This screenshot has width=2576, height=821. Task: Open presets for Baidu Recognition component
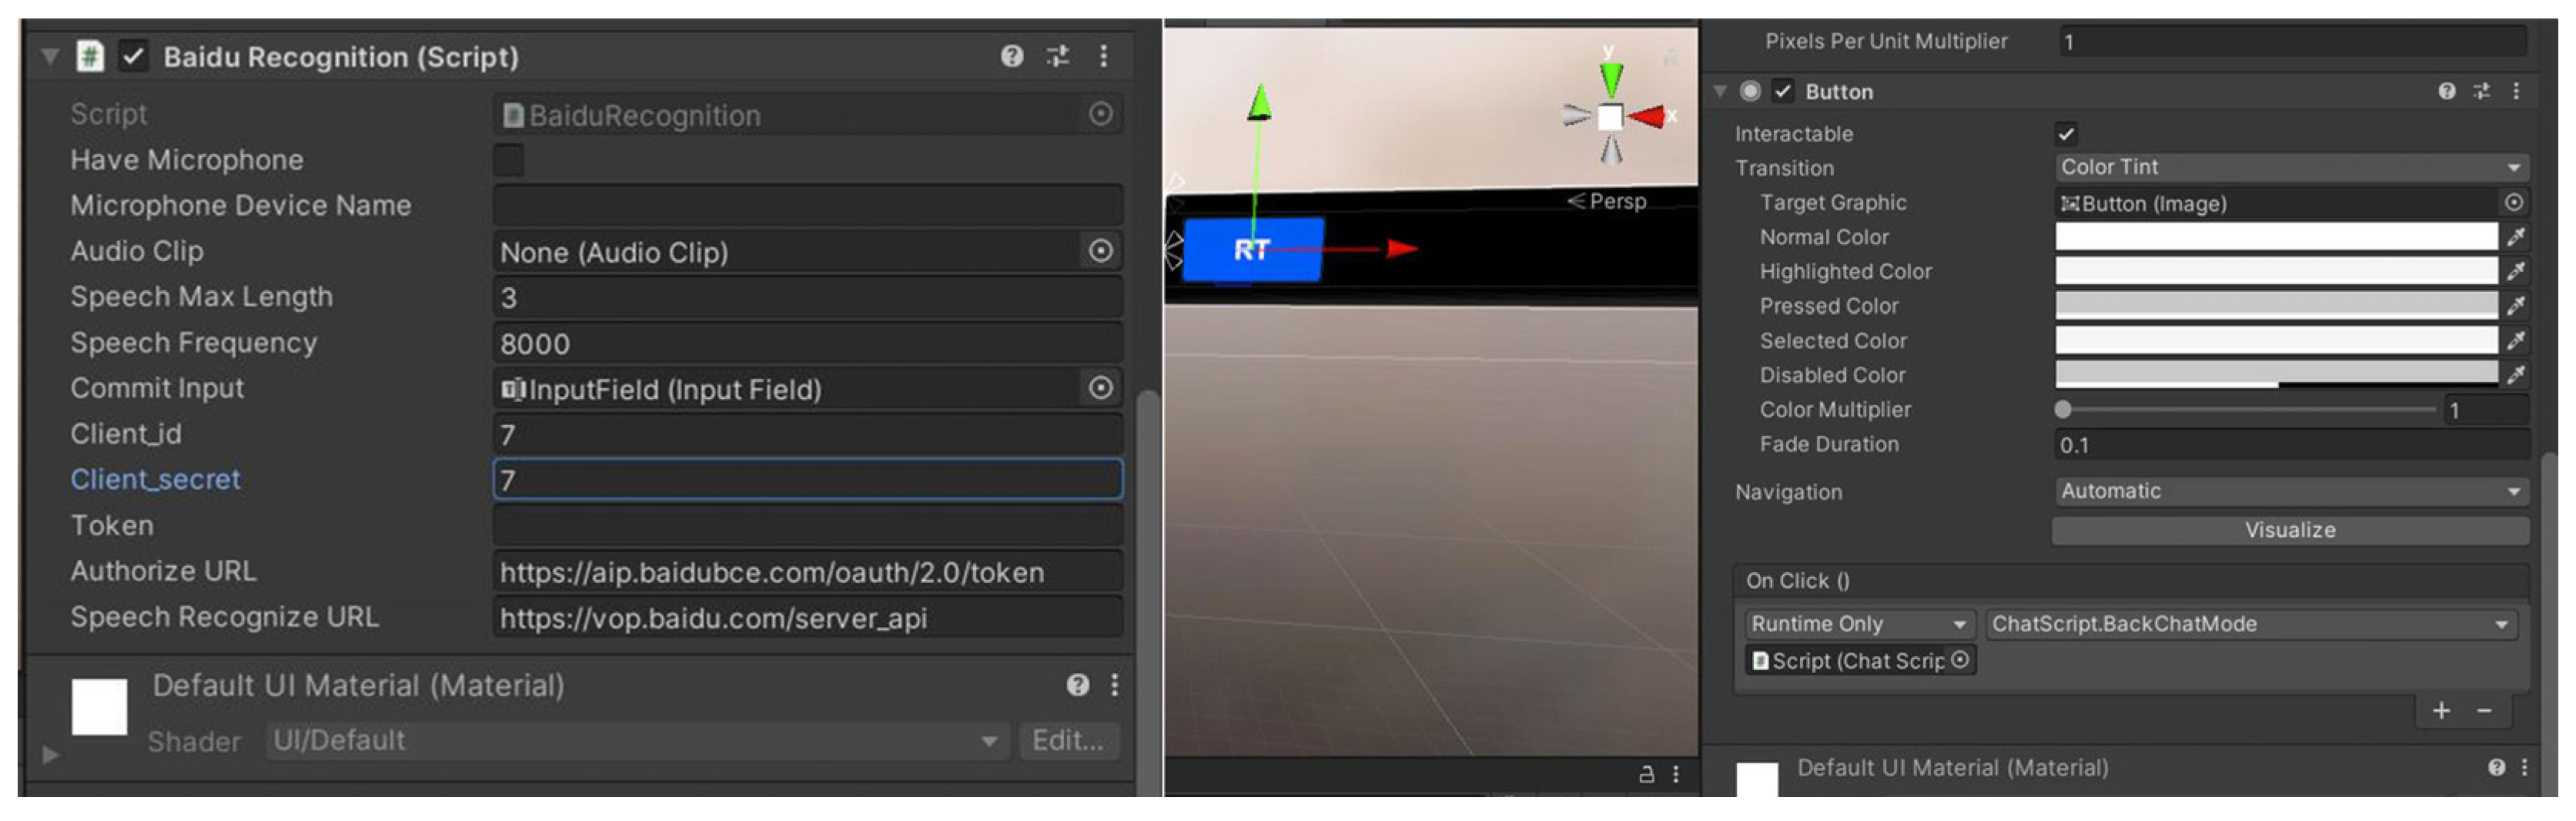1057,56
